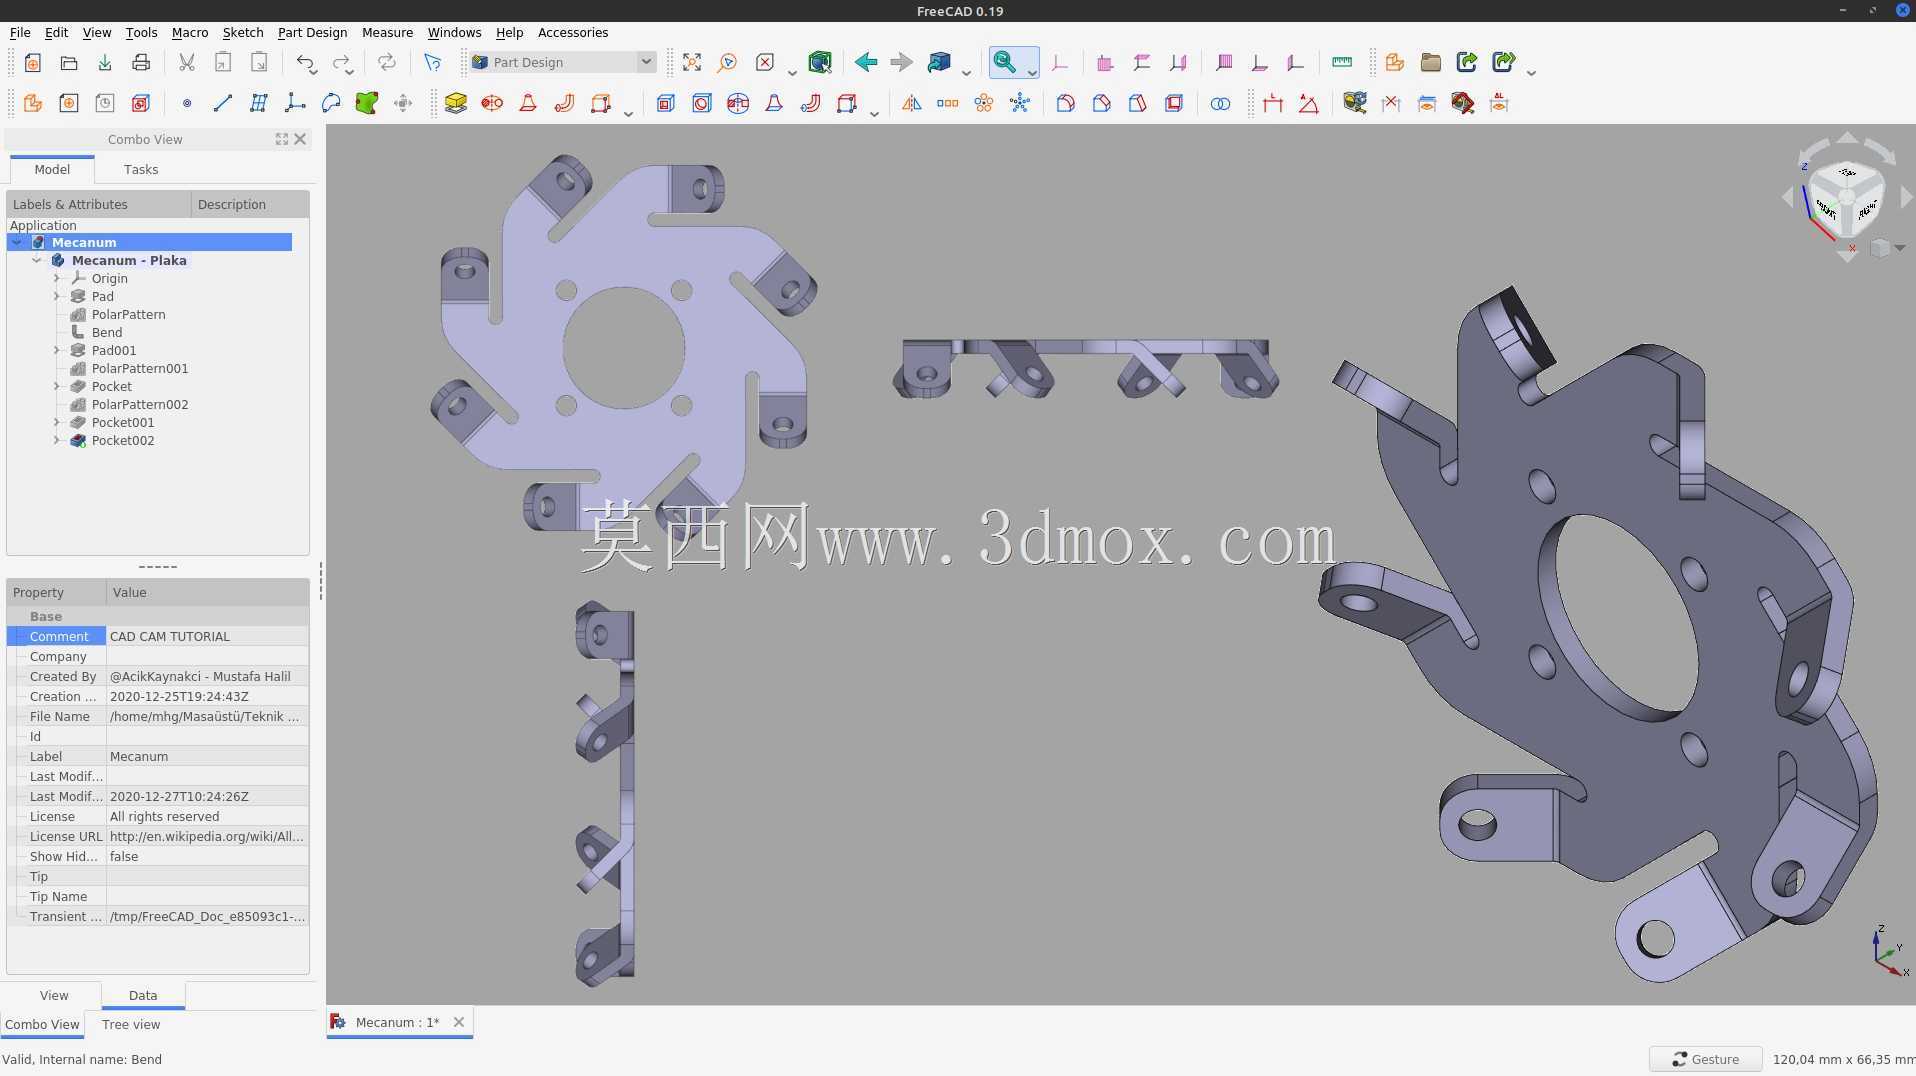The width and height of the screenshot is (1916, 1076).
Task: Click the Cut scissors icon
Action: (x=186, y=62)
